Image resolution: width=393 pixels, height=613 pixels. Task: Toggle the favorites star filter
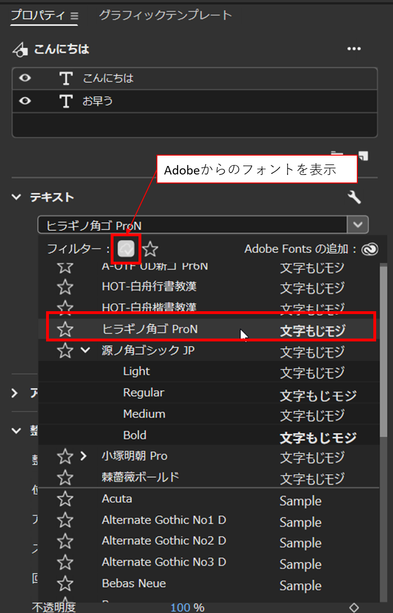tap(150, 249)
